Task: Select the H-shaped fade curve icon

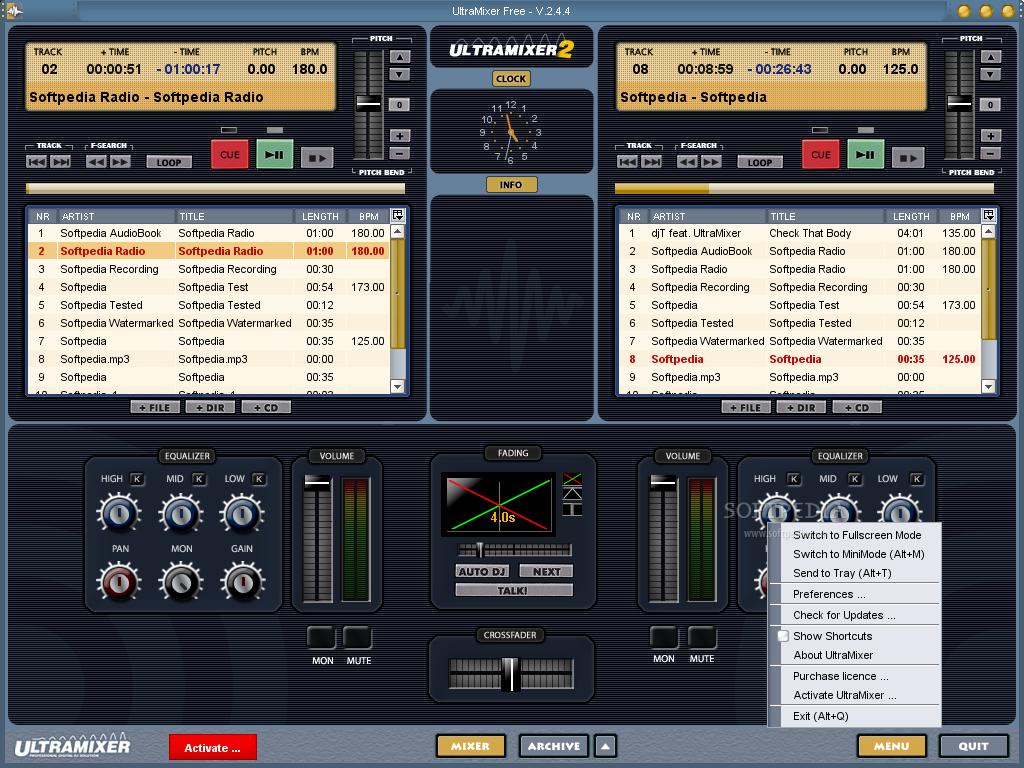Action: click(x=572, y=509)
